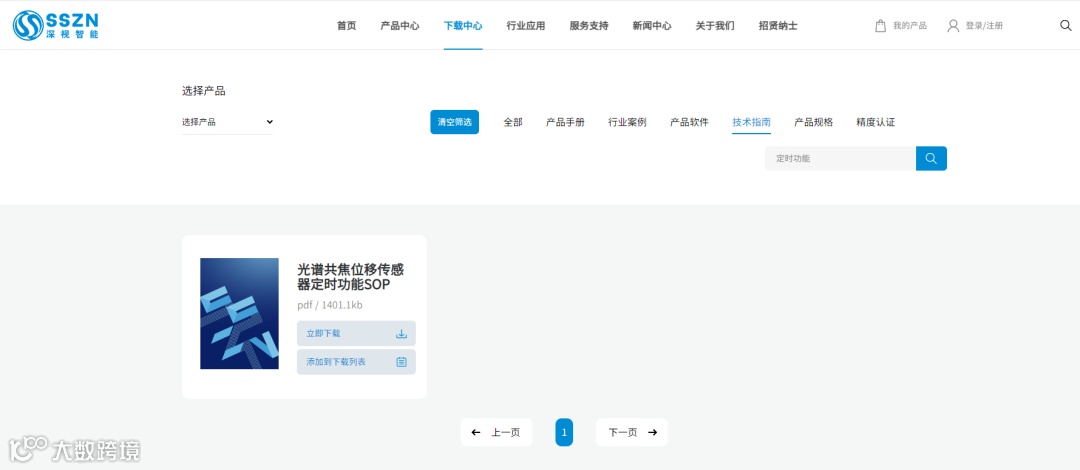1080x470 pixels.
Task: Click the SSZN logo
Action: [x=56, y=25]
